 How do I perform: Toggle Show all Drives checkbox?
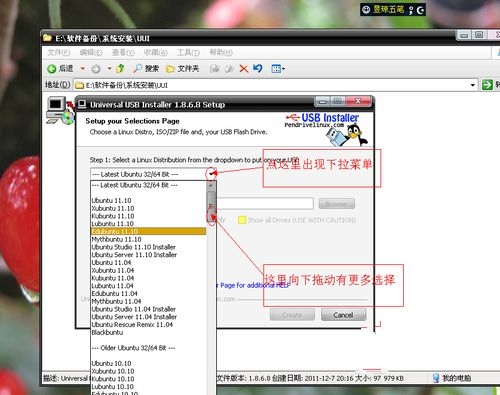pos(242,220)
